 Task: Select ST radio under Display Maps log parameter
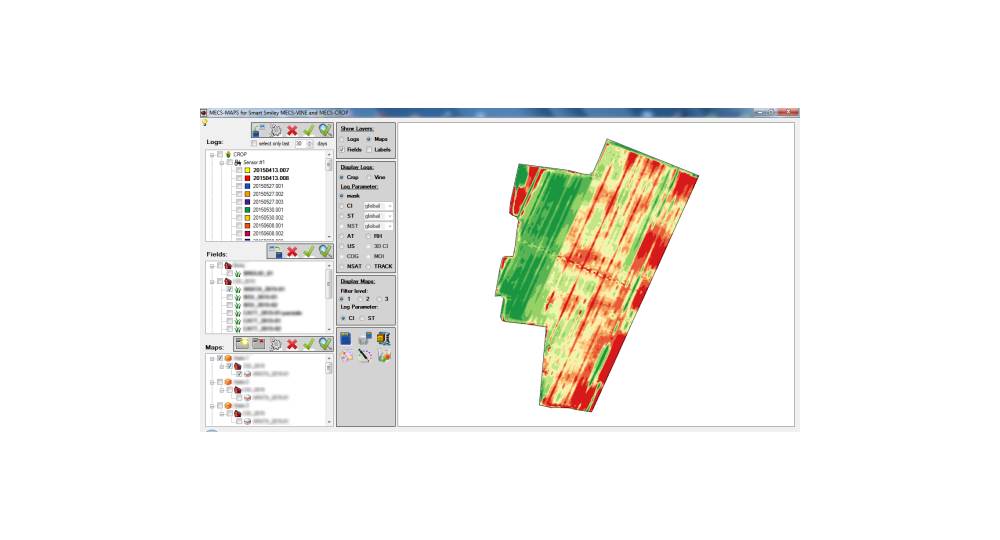click(x=362, y=318)
